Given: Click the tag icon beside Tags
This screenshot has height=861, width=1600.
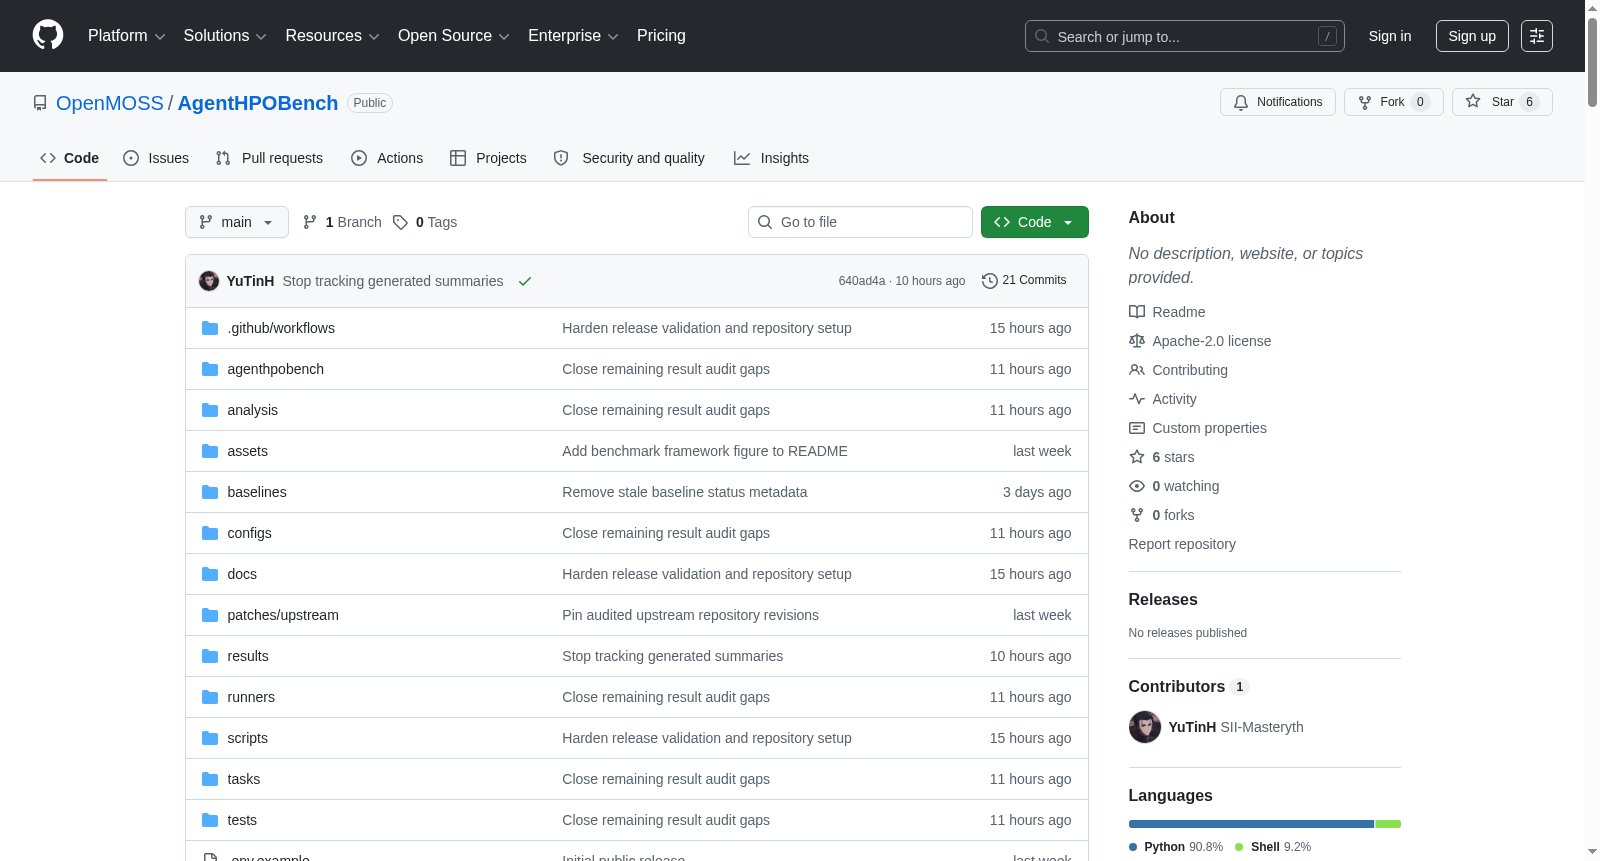Looking at the screenshot, I should coord(400,222).
